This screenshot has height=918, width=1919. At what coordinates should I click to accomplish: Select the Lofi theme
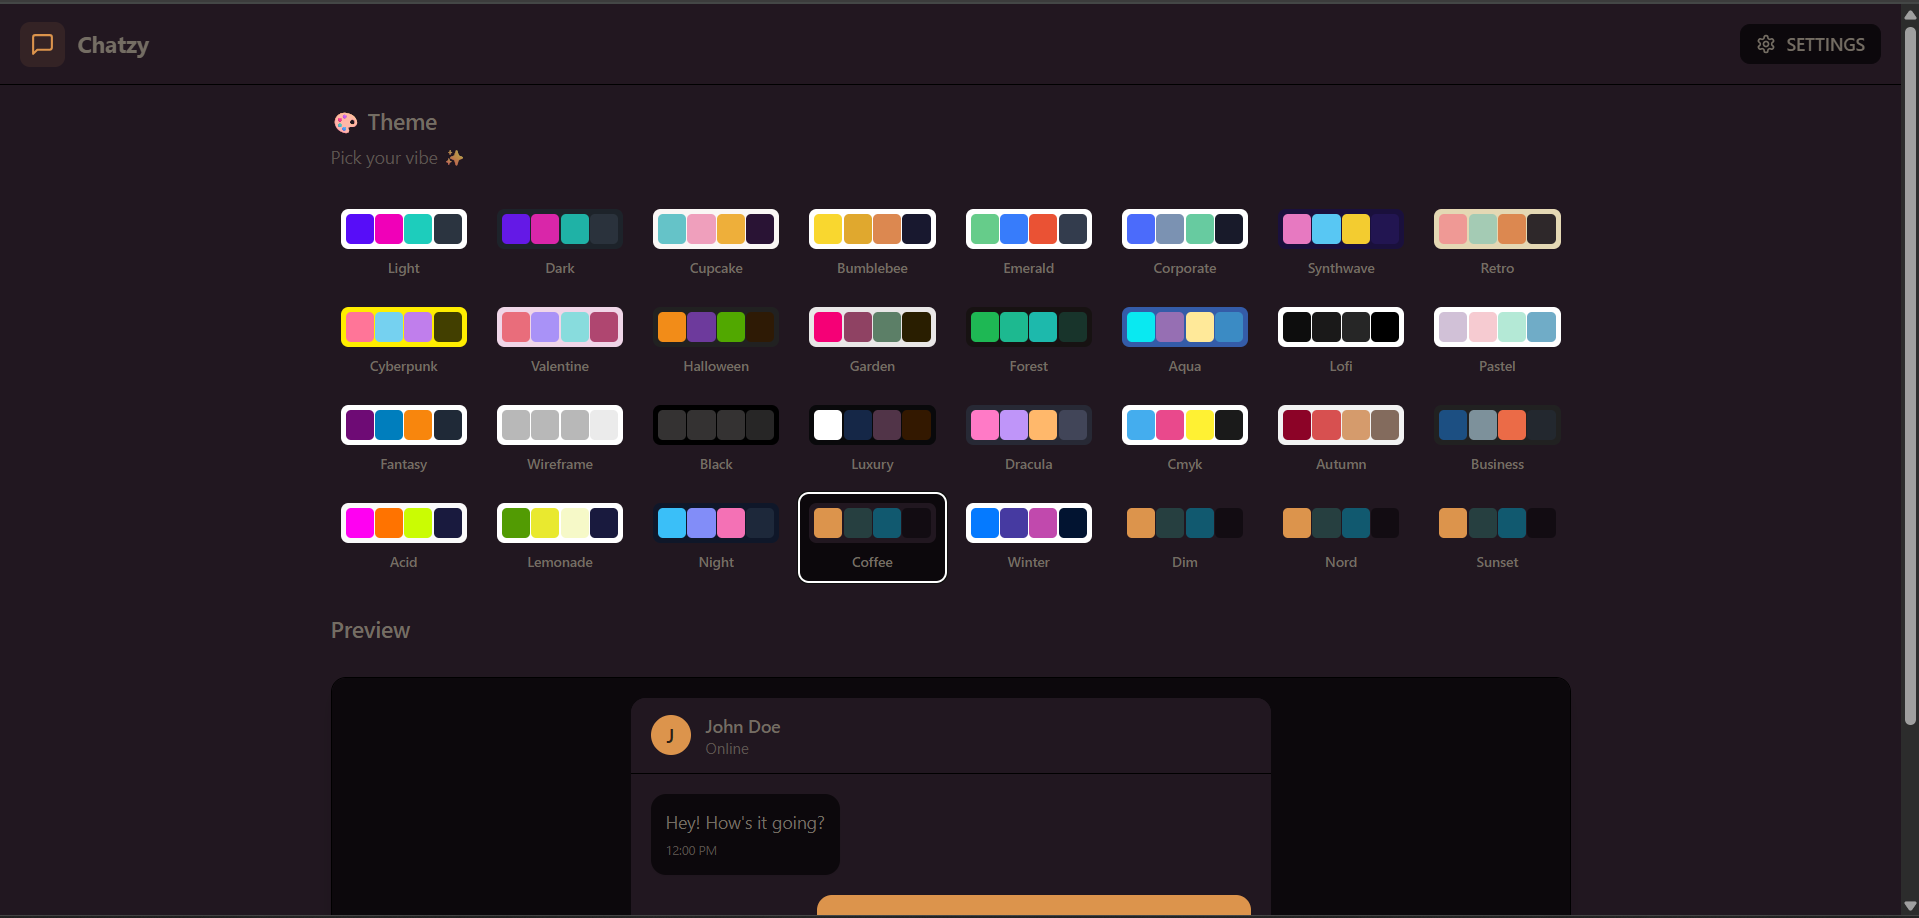pos(1341,341)
